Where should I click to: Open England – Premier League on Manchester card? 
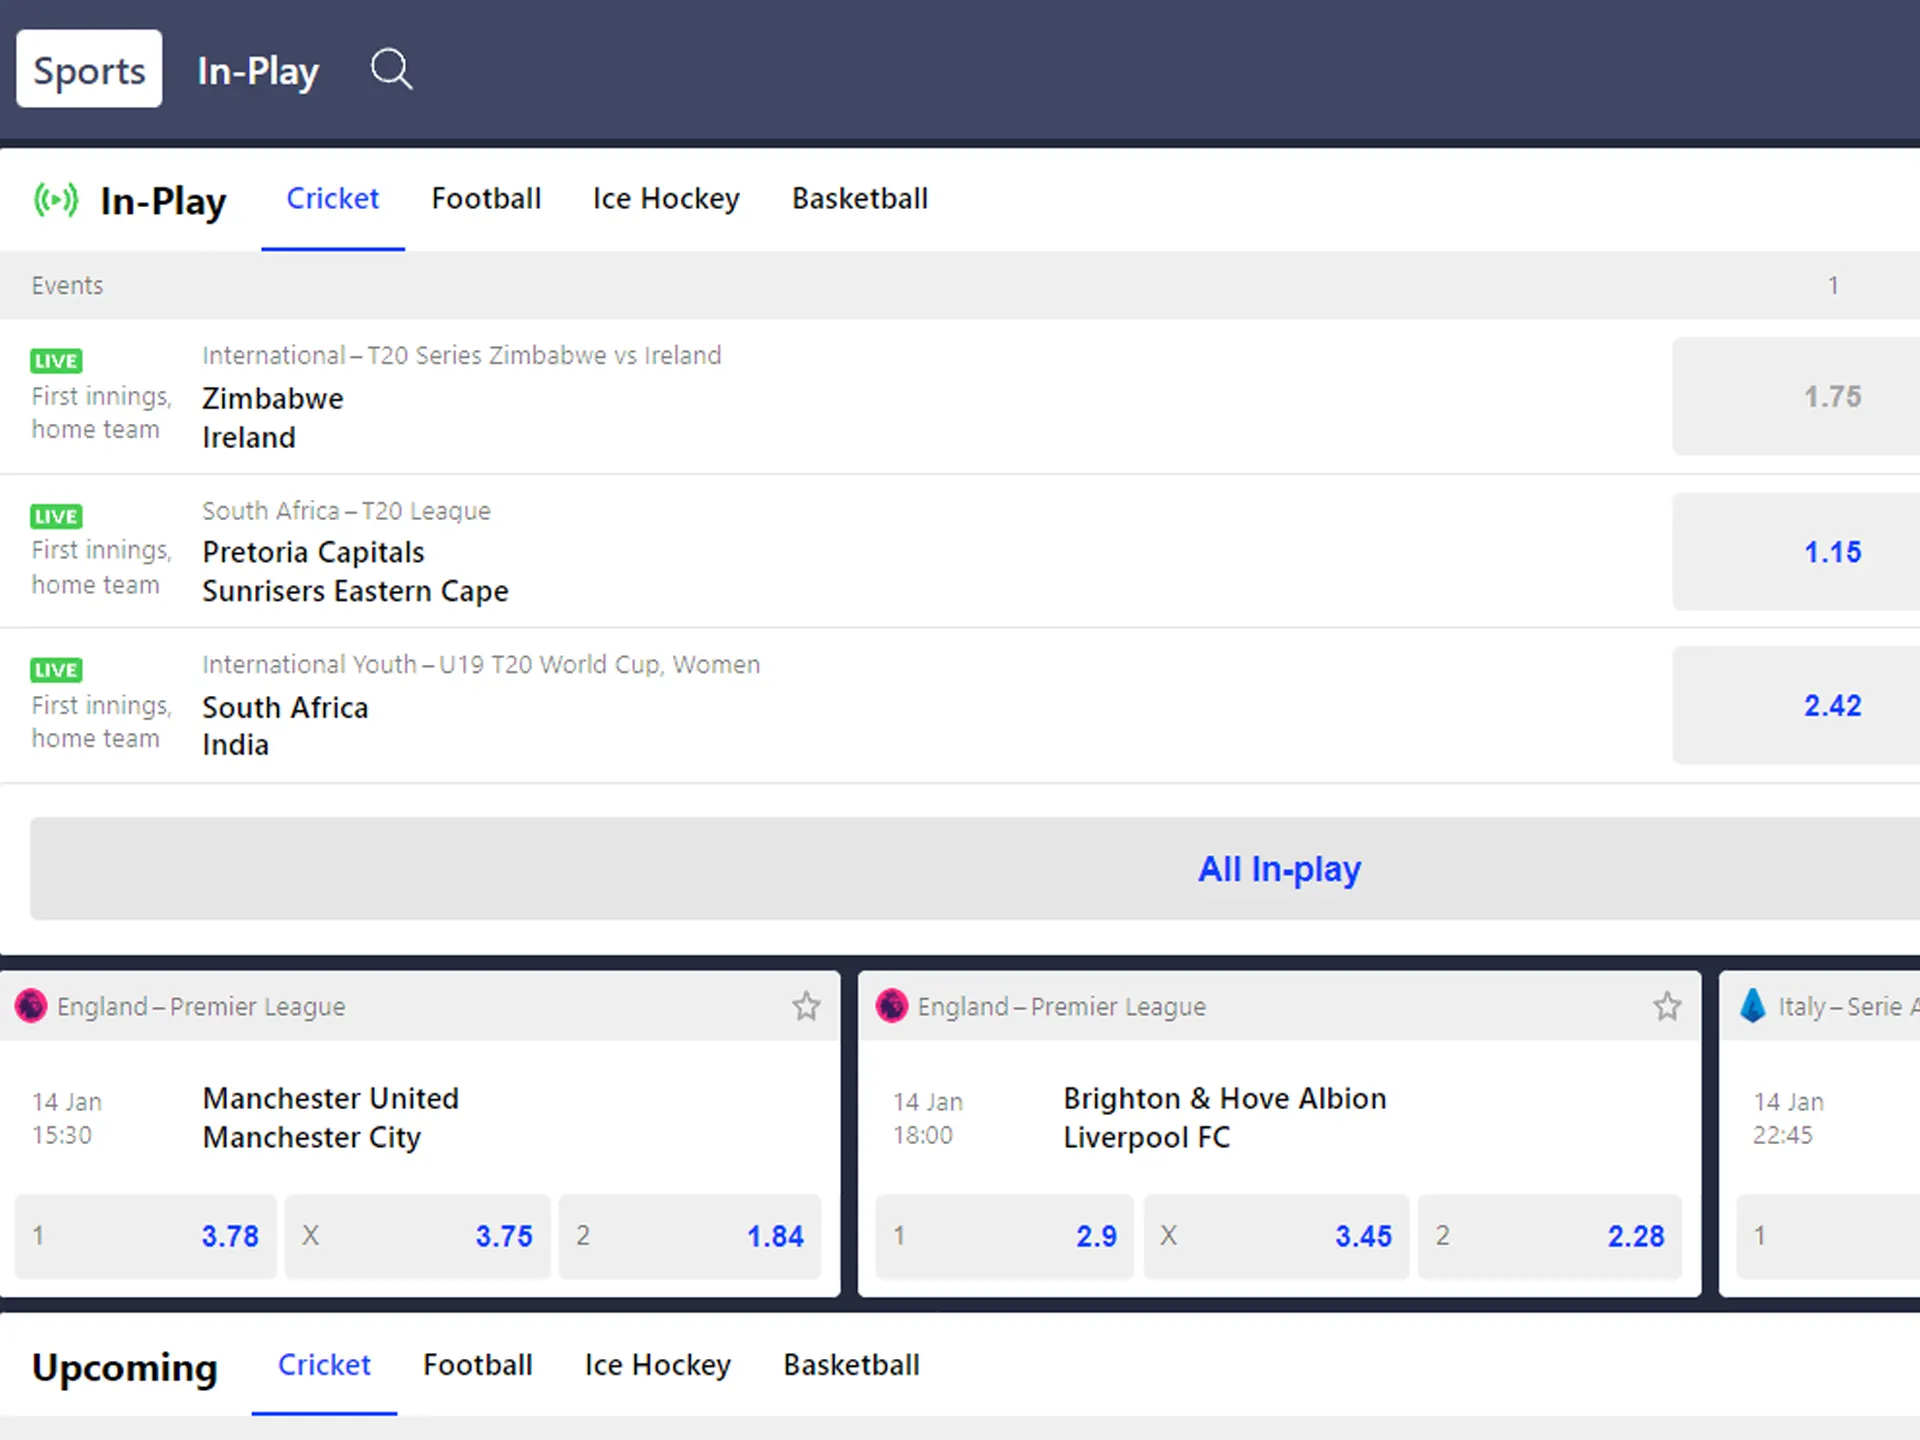201,1006
